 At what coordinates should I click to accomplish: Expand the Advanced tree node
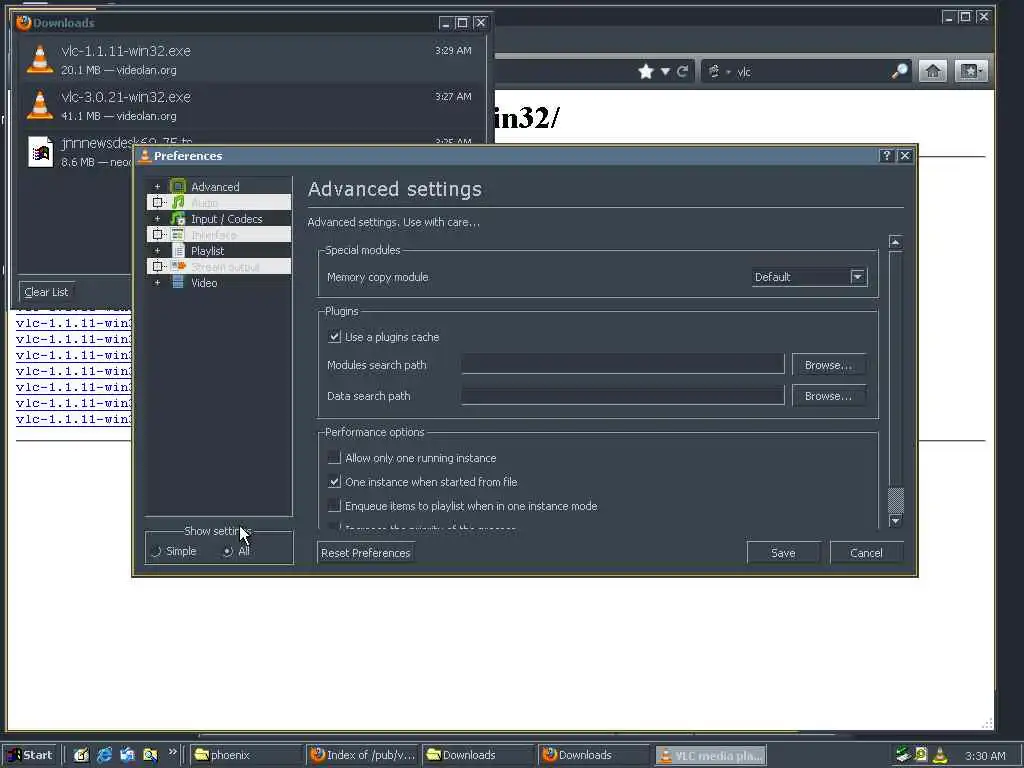pos(157,187)
